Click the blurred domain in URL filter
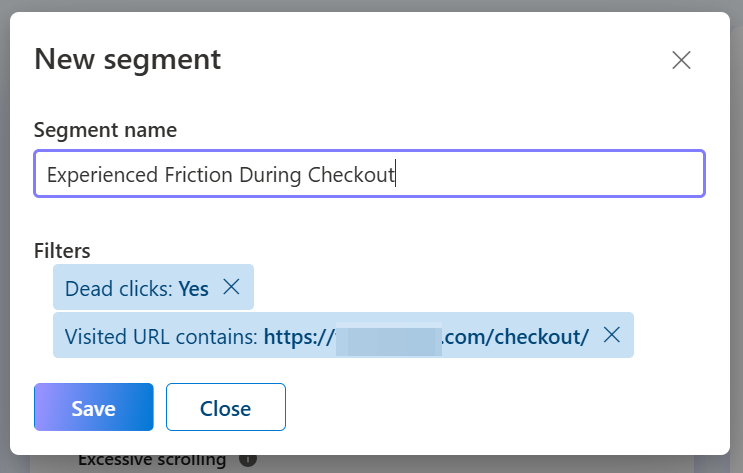 tap(389, 338)
